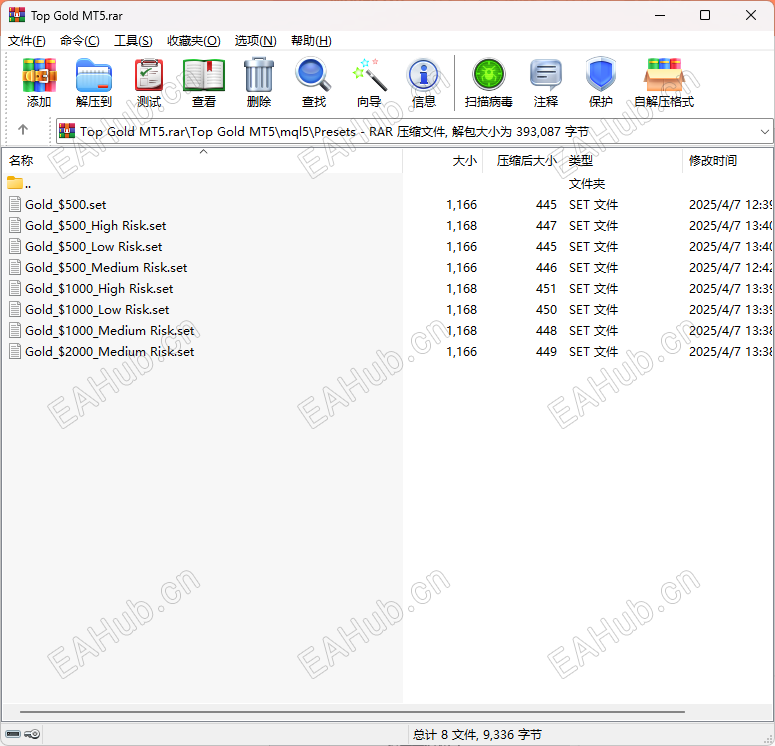Screen dimensions: 775x746
Task: Click the status bar total '总计 8 文件, 9,336 字节'
Action: click(x=477, y=735)
